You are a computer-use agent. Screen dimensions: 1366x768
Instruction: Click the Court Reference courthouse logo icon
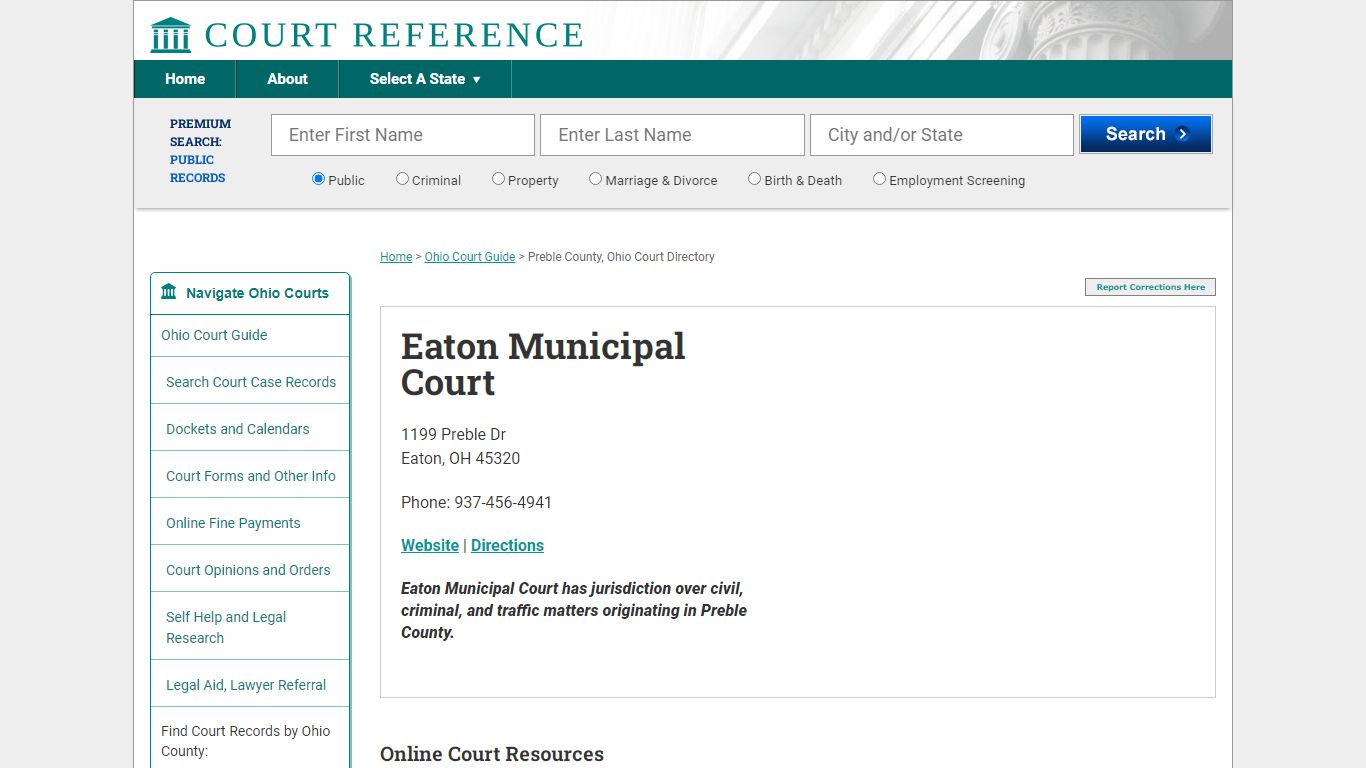(170, 35)
